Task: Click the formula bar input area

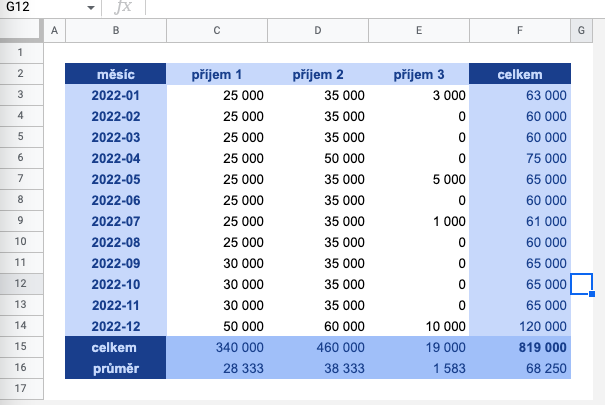Action: point(375,7)
